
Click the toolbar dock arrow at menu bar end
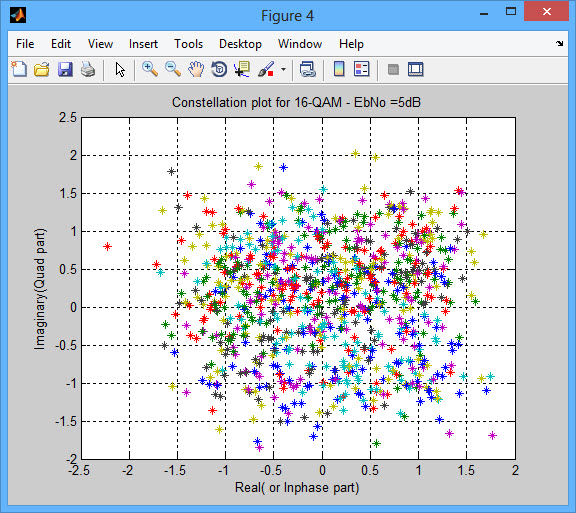coord(559,44)
